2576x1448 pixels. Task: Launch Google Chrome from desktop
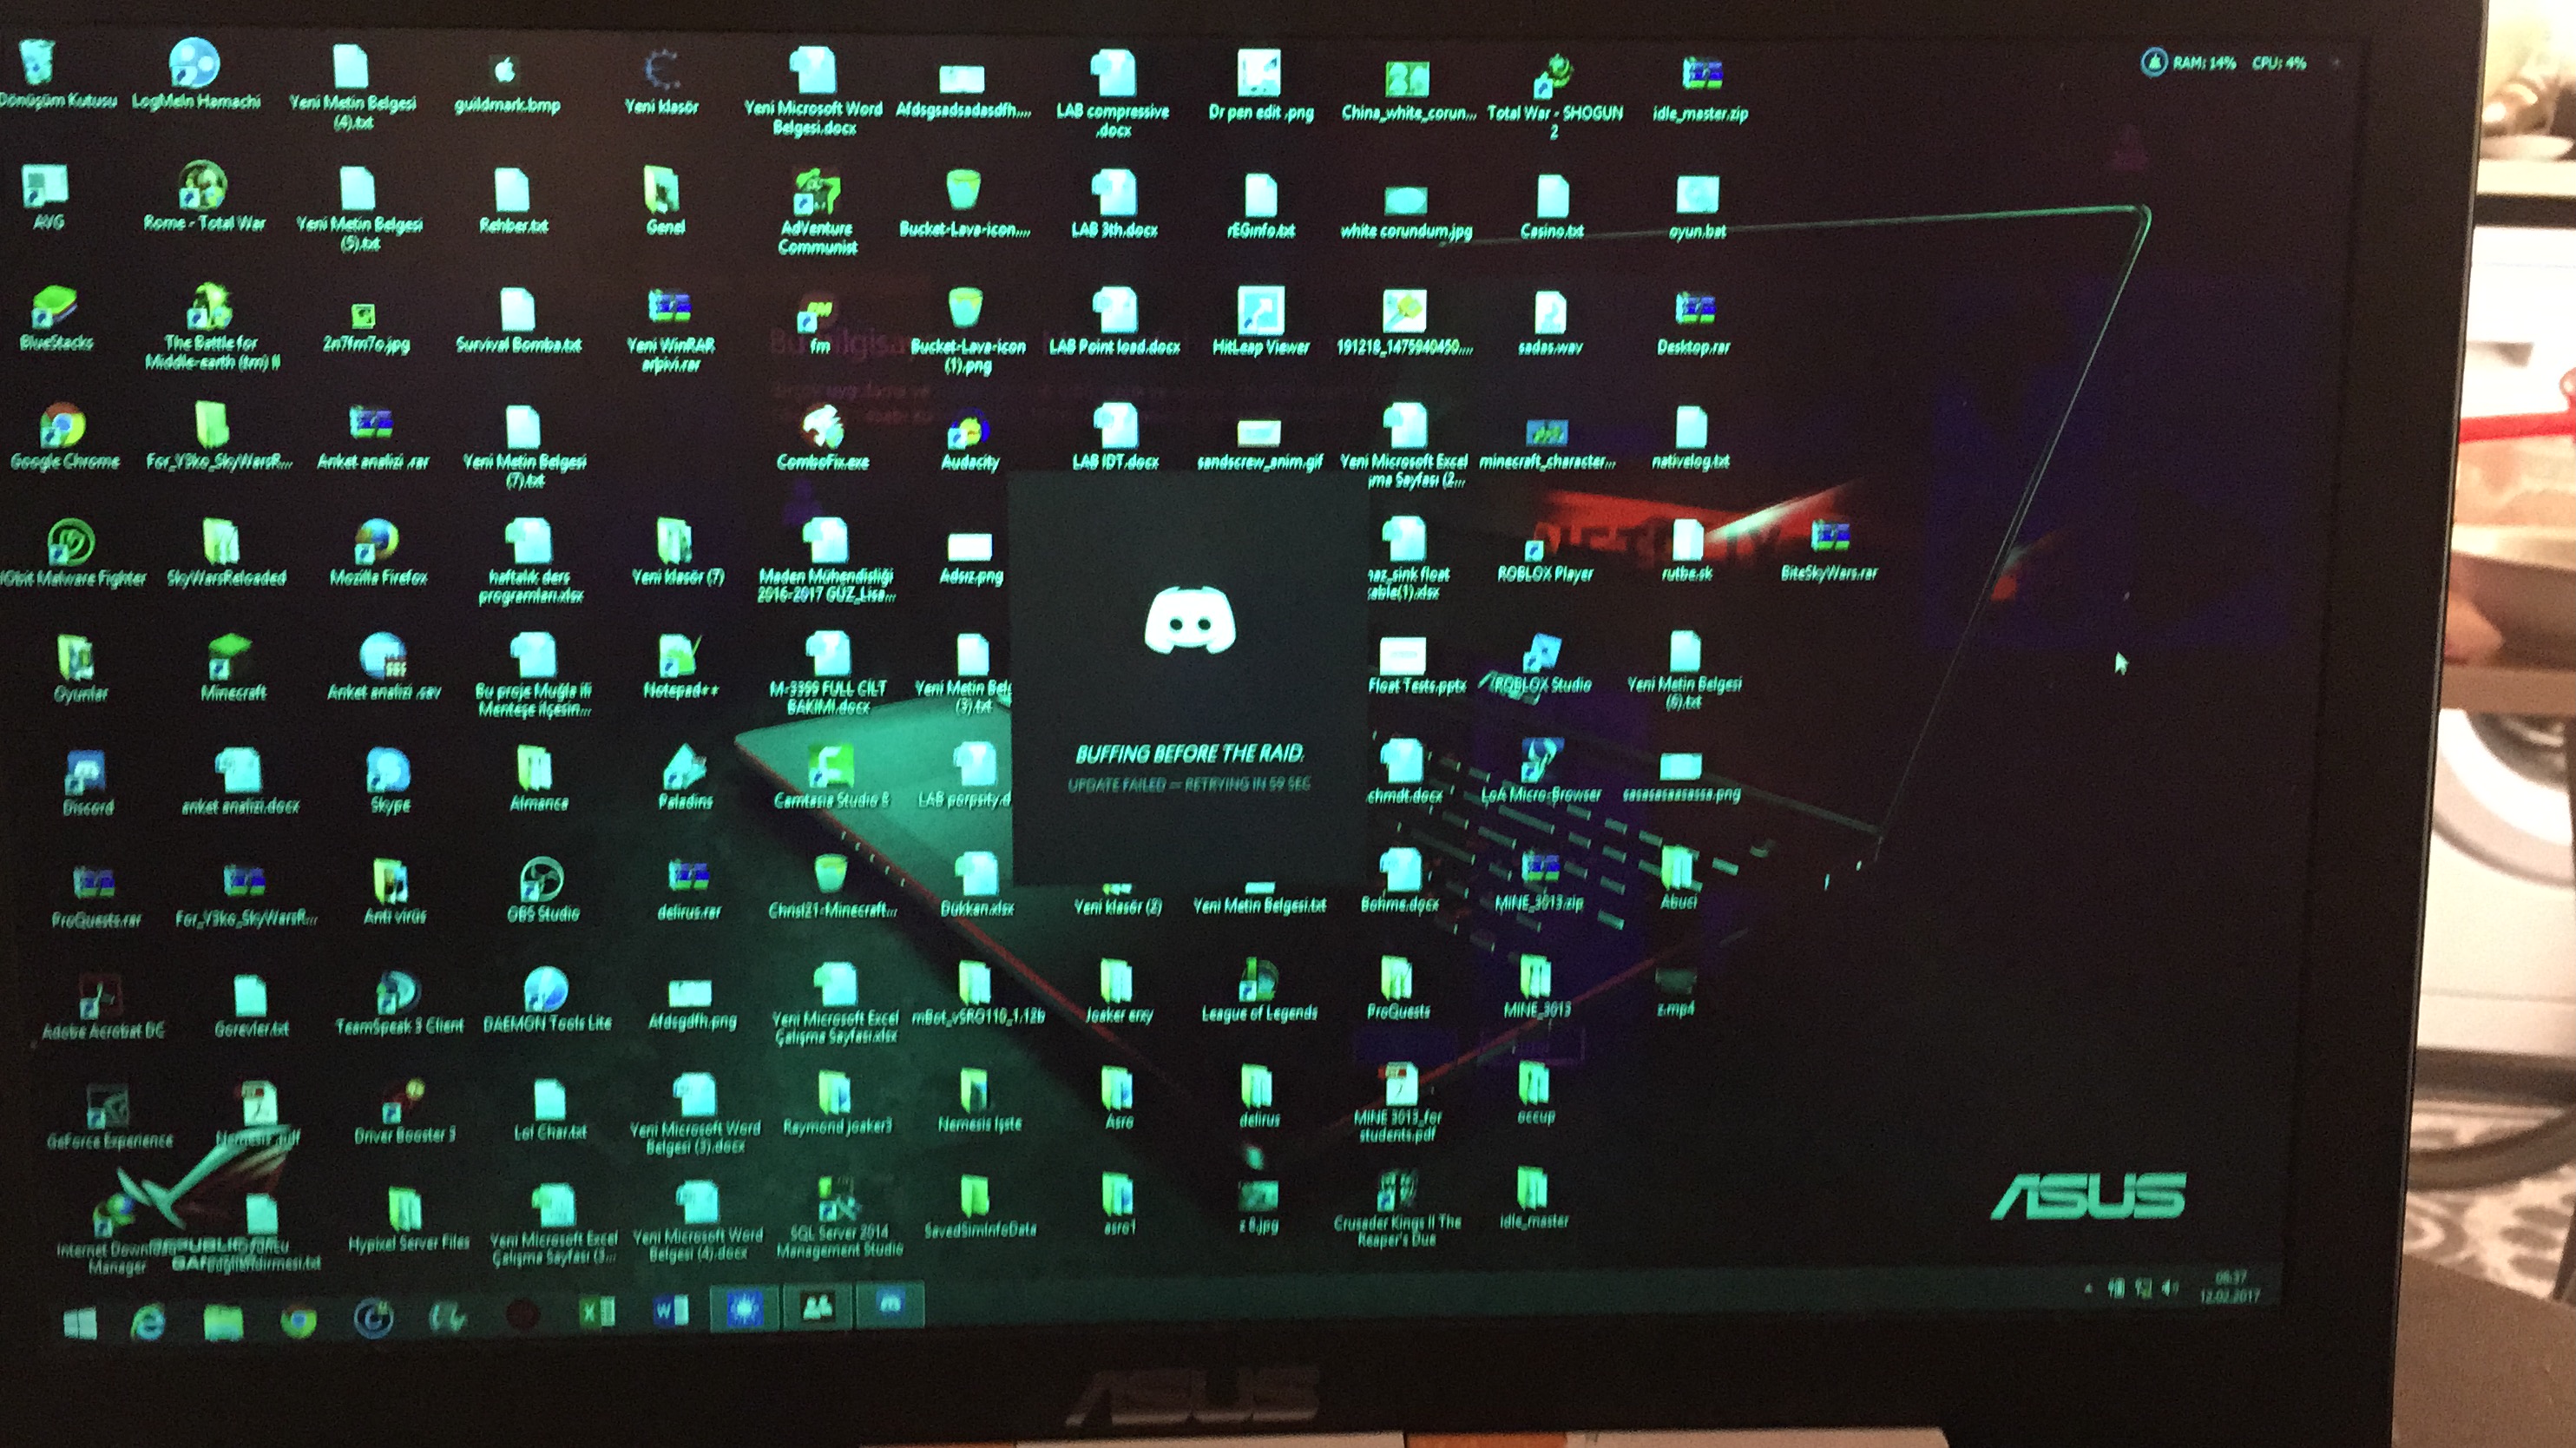(64, 437)
